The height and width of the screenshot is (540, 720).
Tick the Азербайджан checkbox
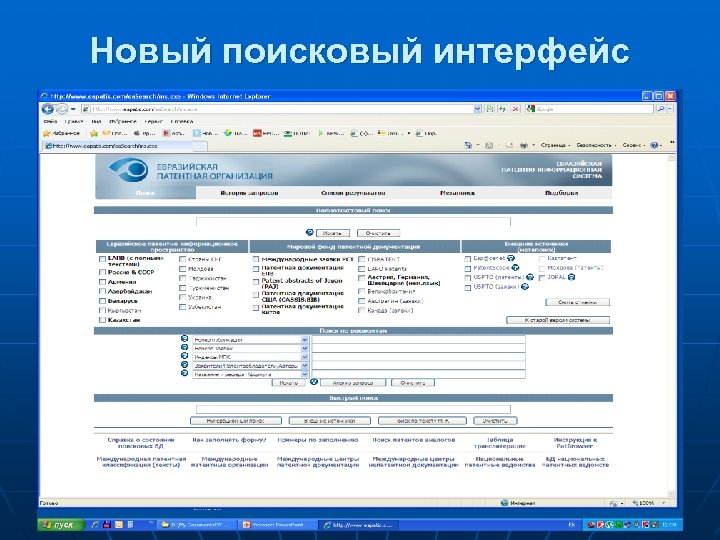click(102, 292)
